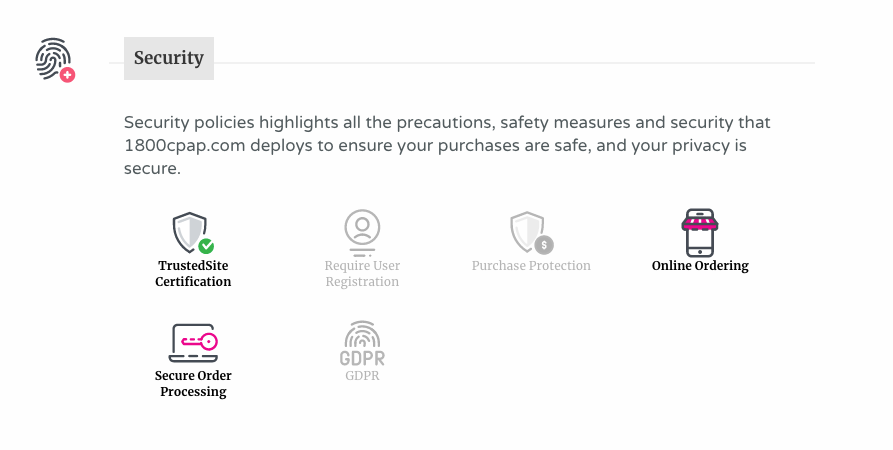Screen dimensions: 893x450
Task: Click the fingerprint Security section icon
Action: pos(55,60)
